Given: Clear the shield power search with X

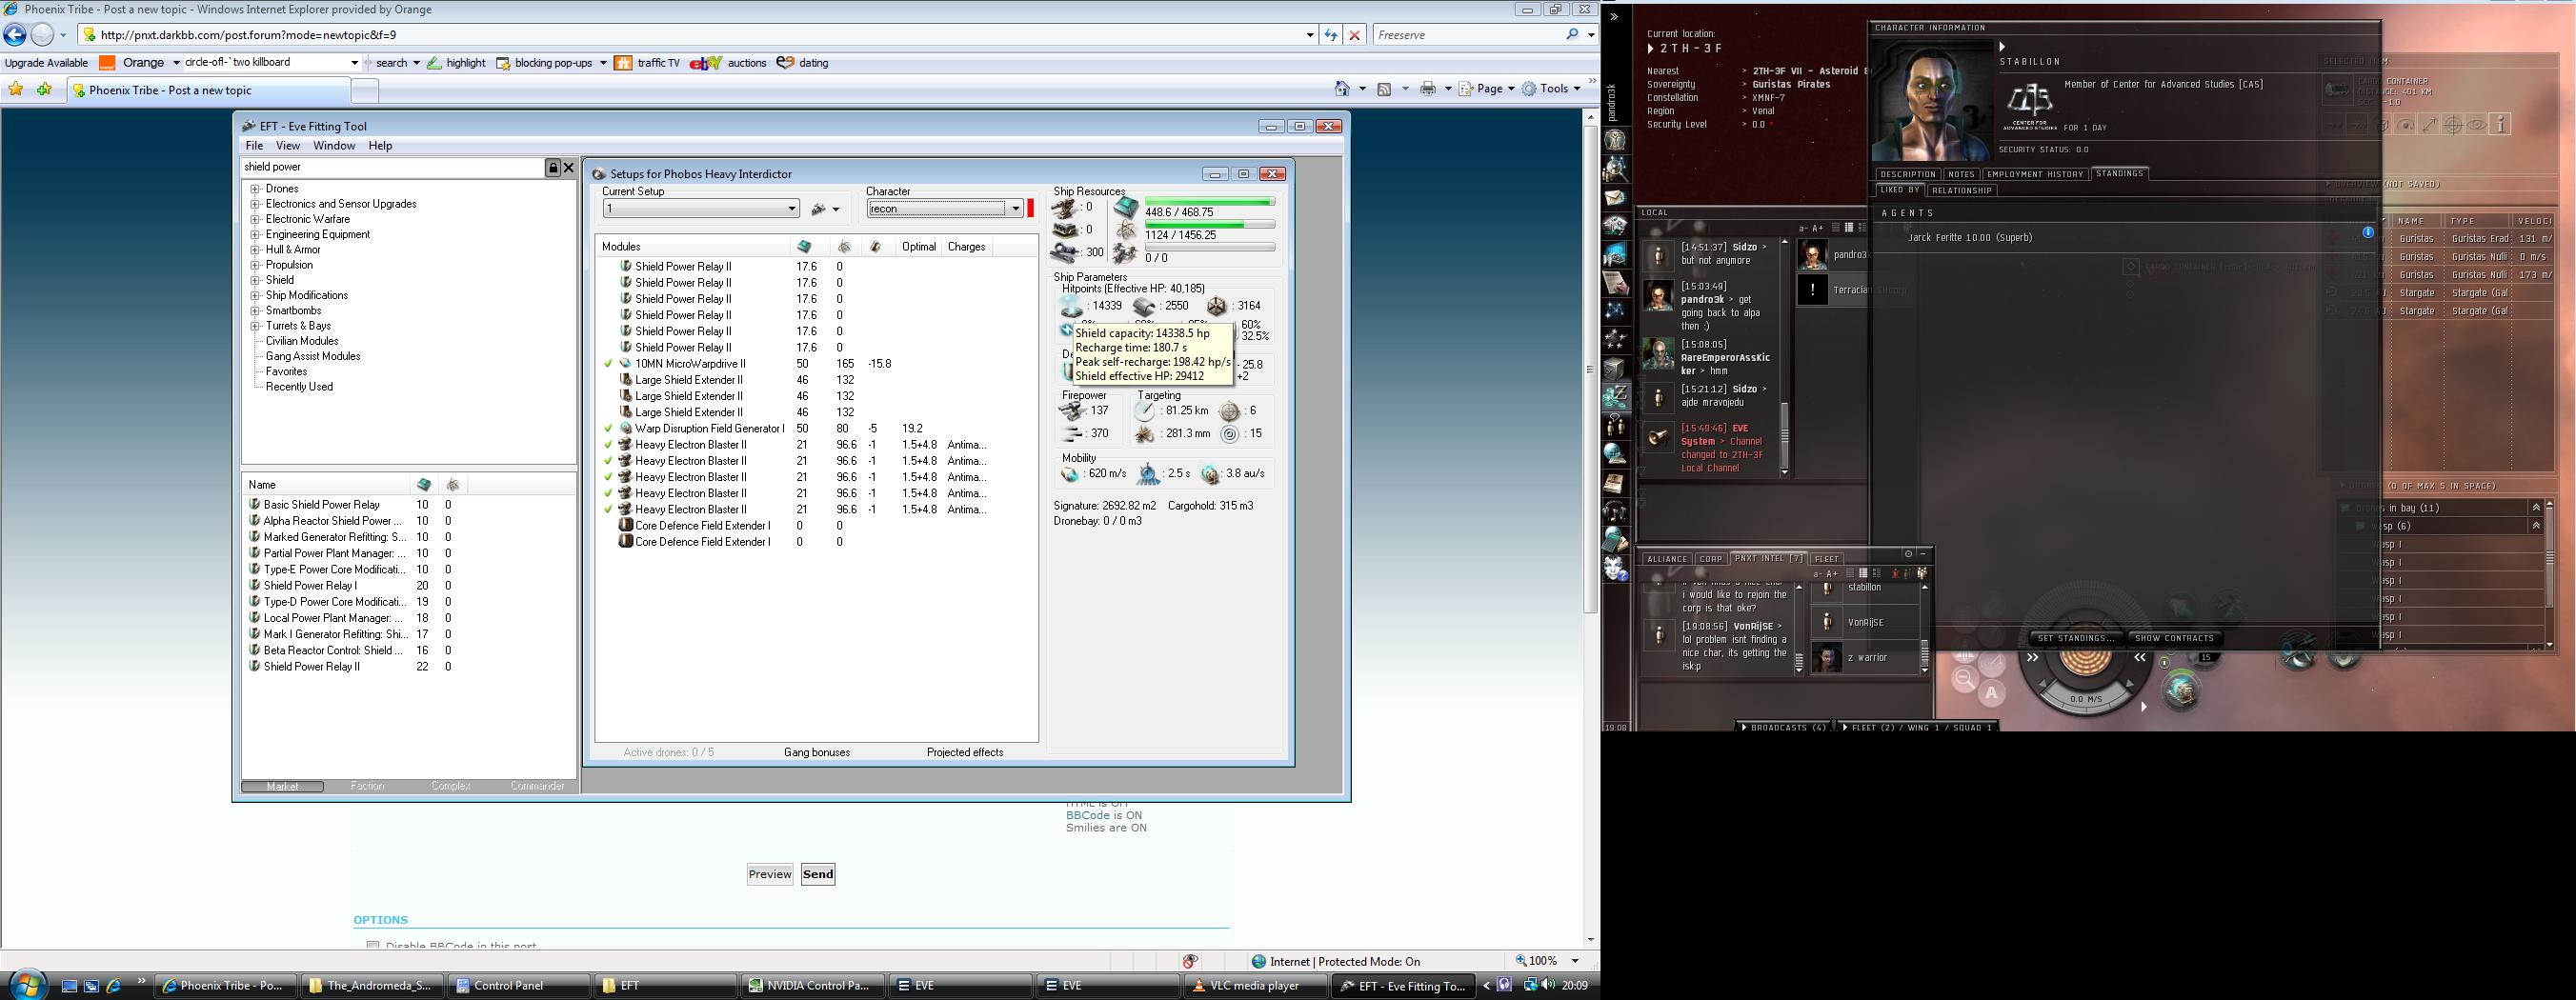Looking at the screenshot, I should (569, 168).
